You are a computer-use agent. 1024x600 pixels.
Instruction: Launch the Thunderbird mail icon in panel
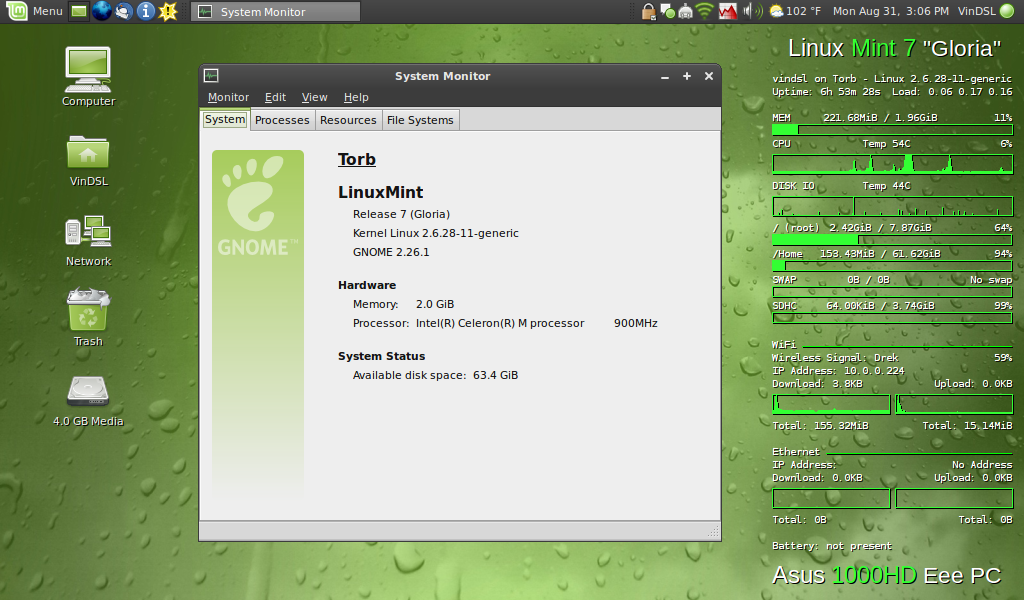click(x=123, y=11)
